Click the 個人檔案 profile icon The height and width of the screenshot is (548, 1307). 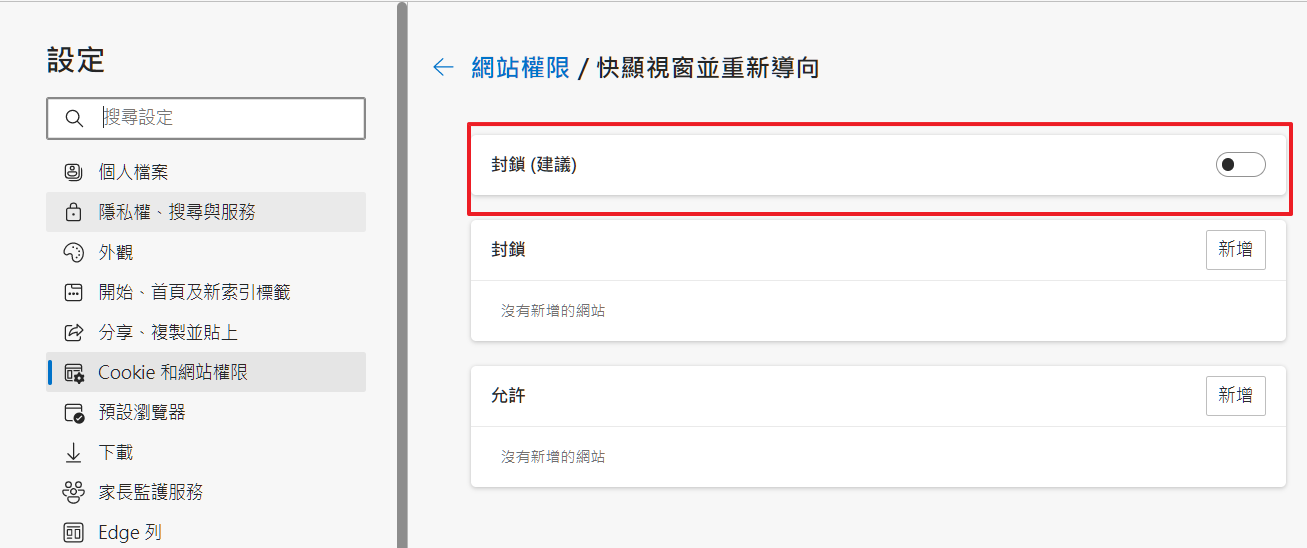pyautogui.click(x=73, y=172)
